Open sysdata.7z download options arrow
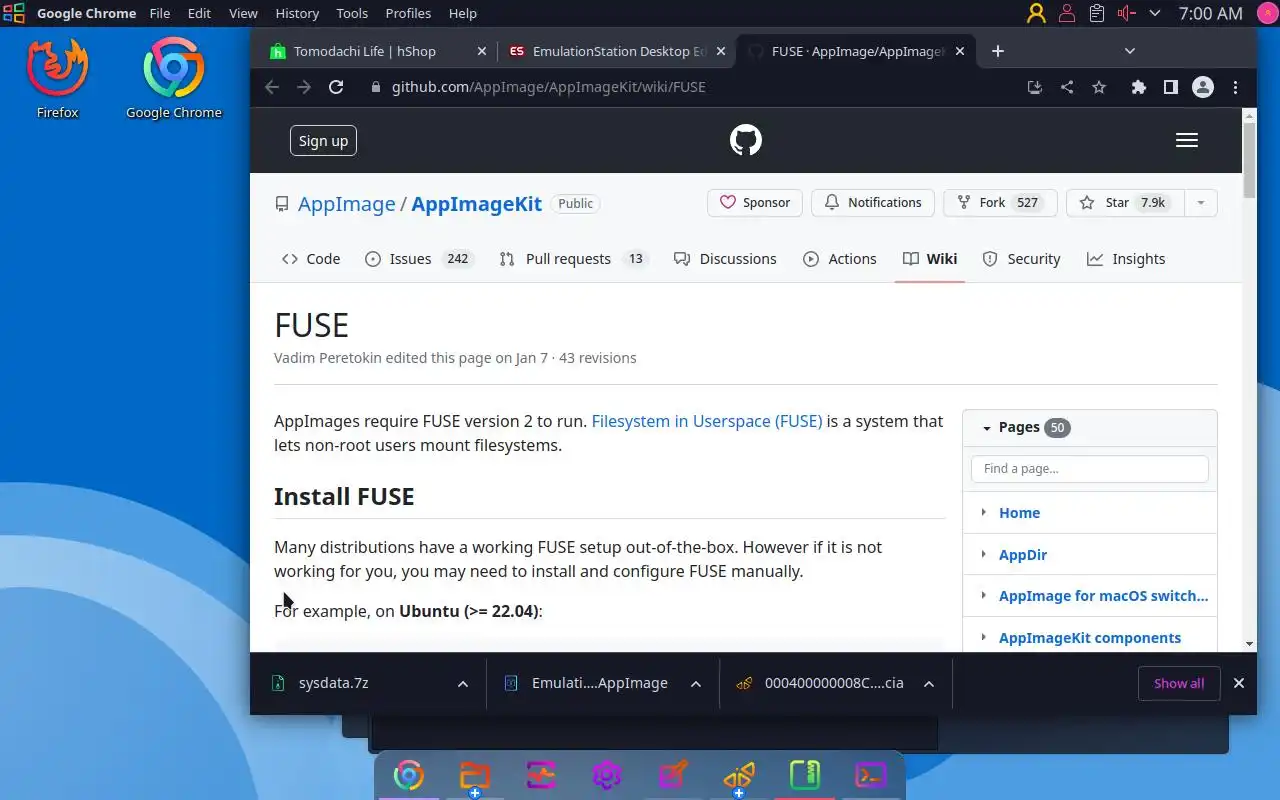 pos(463,684)
